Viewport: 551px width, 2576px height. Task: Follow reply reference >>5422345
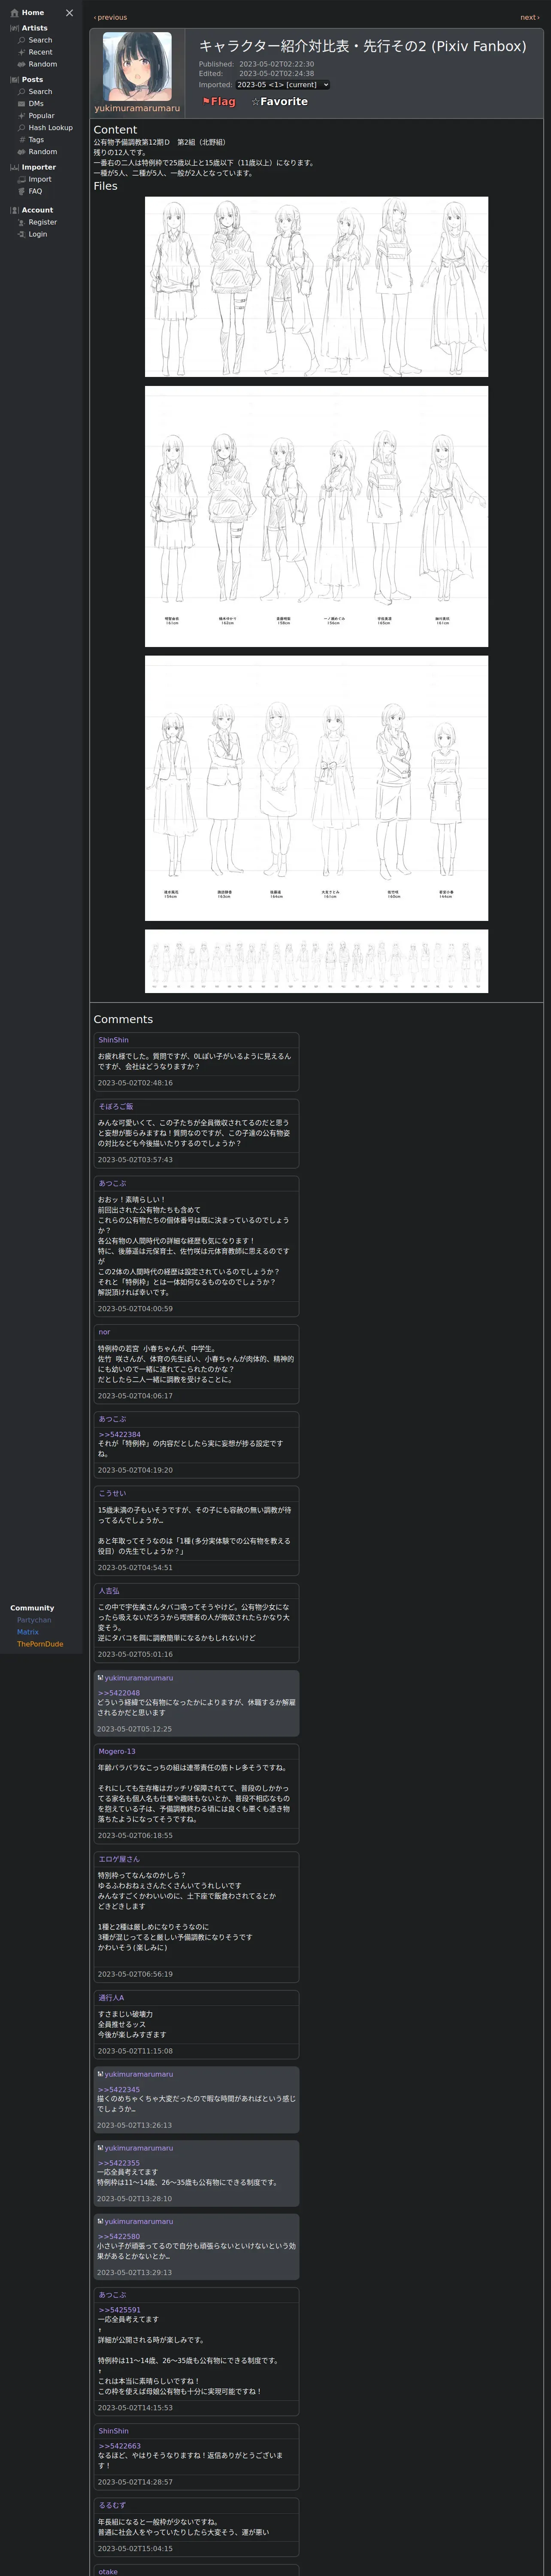[x=119, y=2090]
